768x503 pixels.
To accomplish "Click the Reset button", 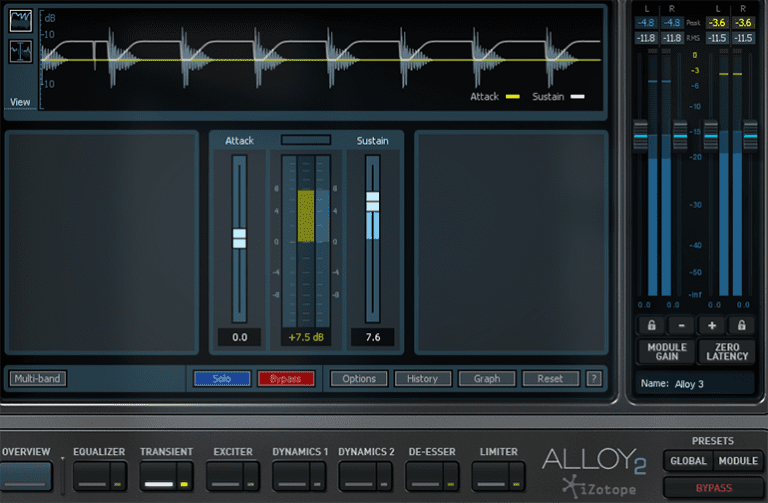I will coord(551,379).
